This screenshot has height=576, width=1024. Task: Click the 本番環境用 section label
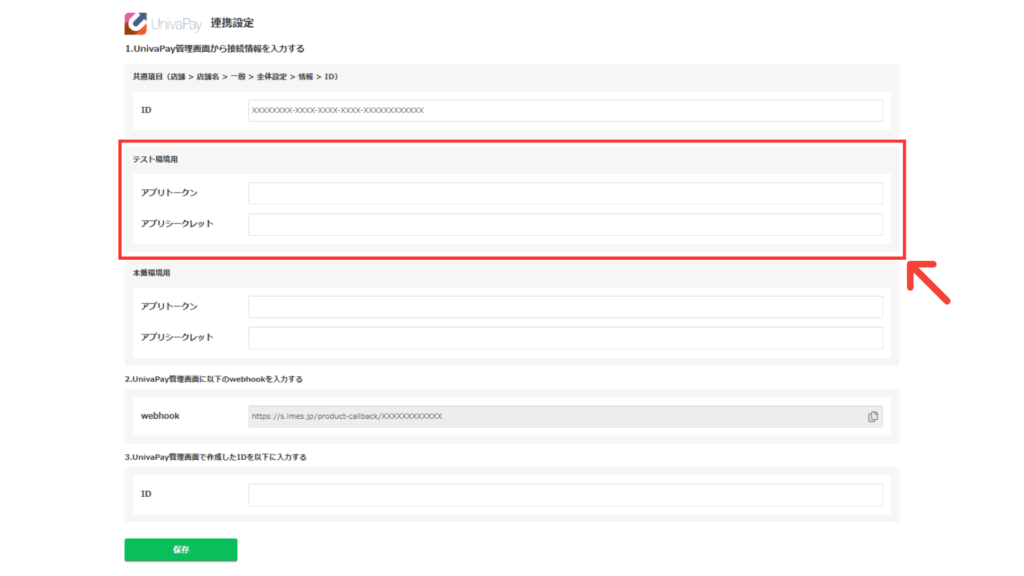point(152,273)
